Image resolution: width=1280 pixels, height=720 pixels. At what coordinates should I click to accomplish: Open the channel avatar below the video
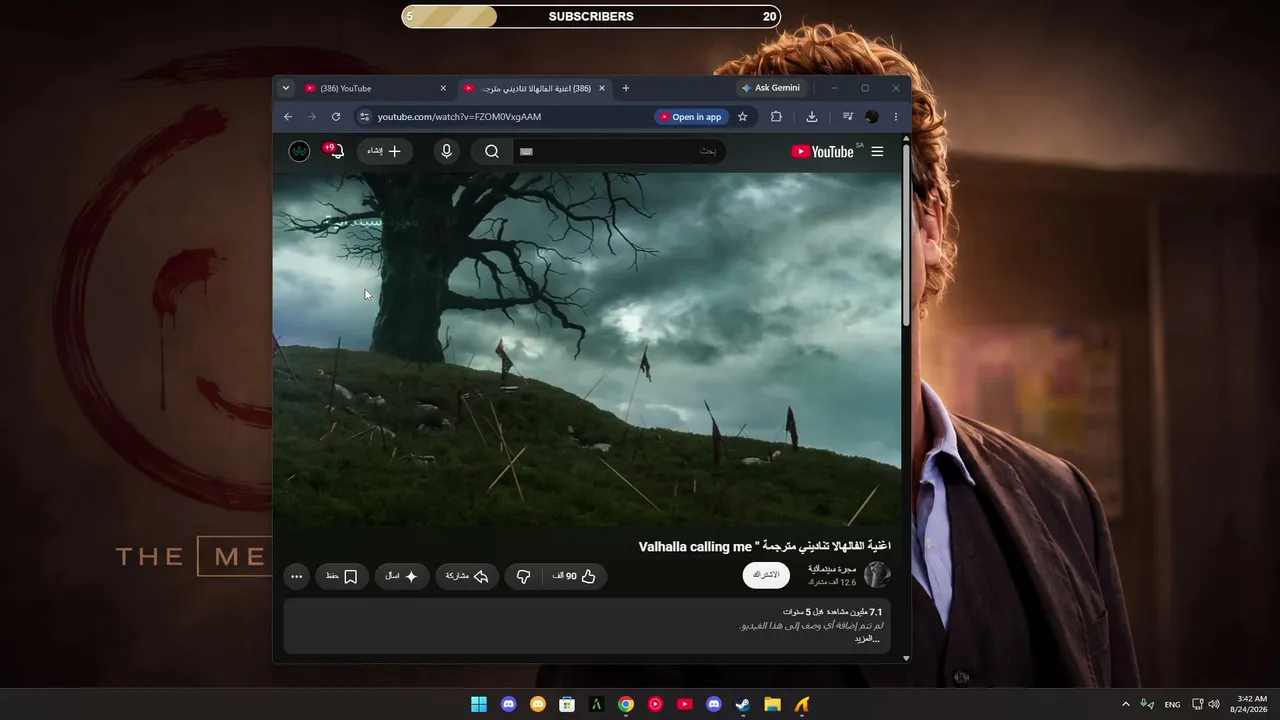tap(877, 575)
